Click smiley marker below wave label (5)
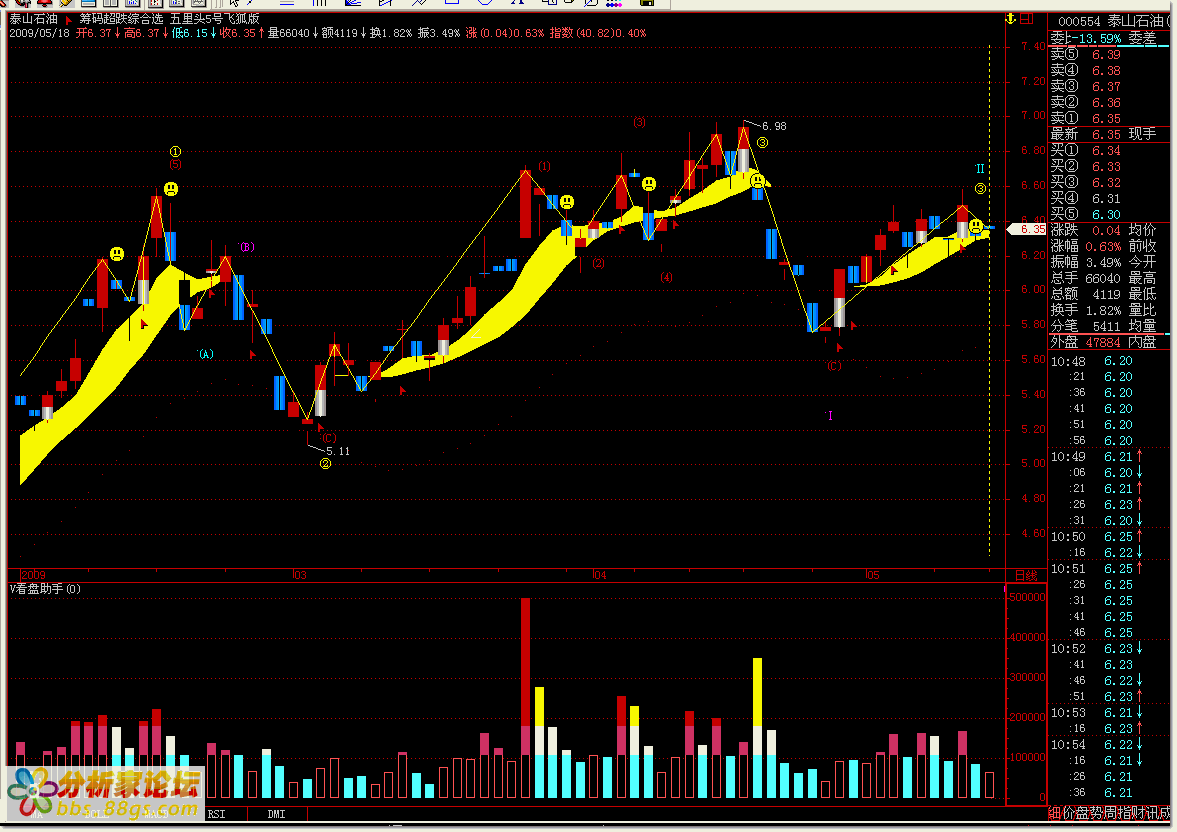Image resolution: width=1177 pixels, height=832 pixels. (171, 189)
